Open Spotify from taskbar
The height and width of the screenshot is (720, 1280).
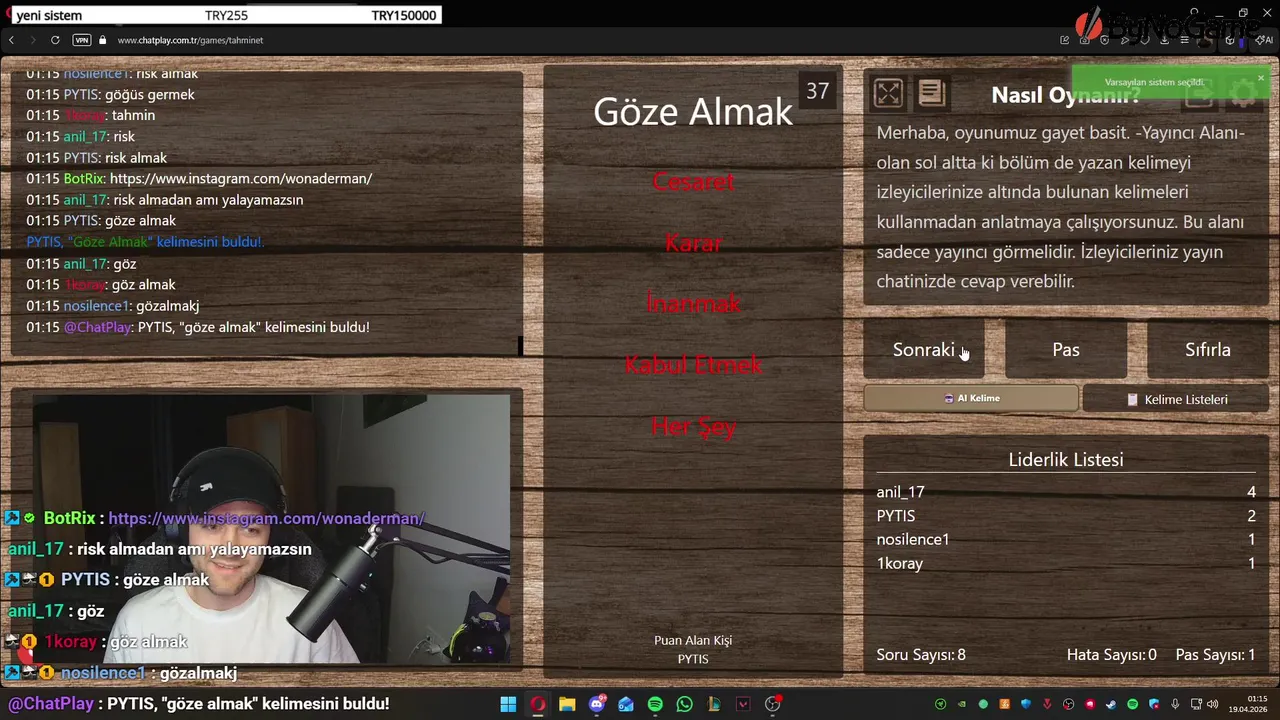tap(655, 704)
